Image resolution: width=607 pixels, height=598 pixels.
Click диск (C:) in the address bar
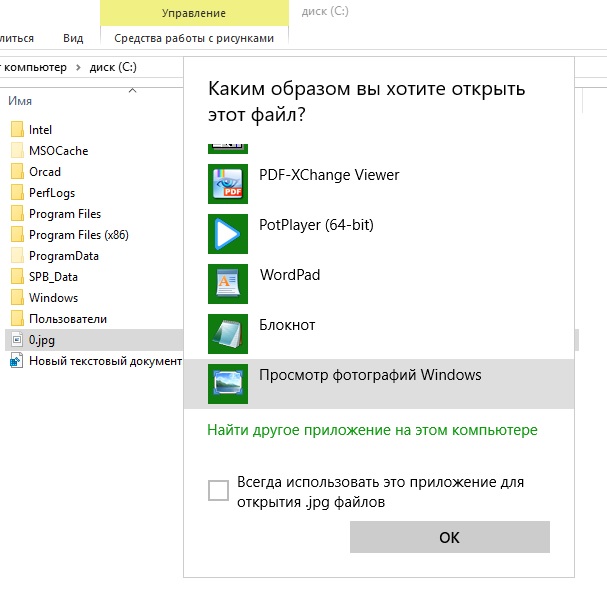(113, 67)
